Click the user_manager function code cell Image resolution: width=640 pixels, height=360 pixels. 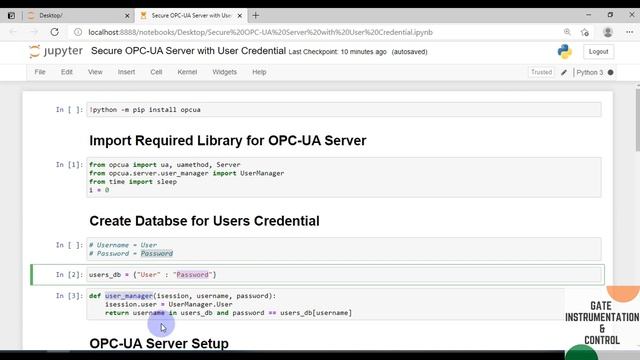pyautogui.click(x=344, y=304)
